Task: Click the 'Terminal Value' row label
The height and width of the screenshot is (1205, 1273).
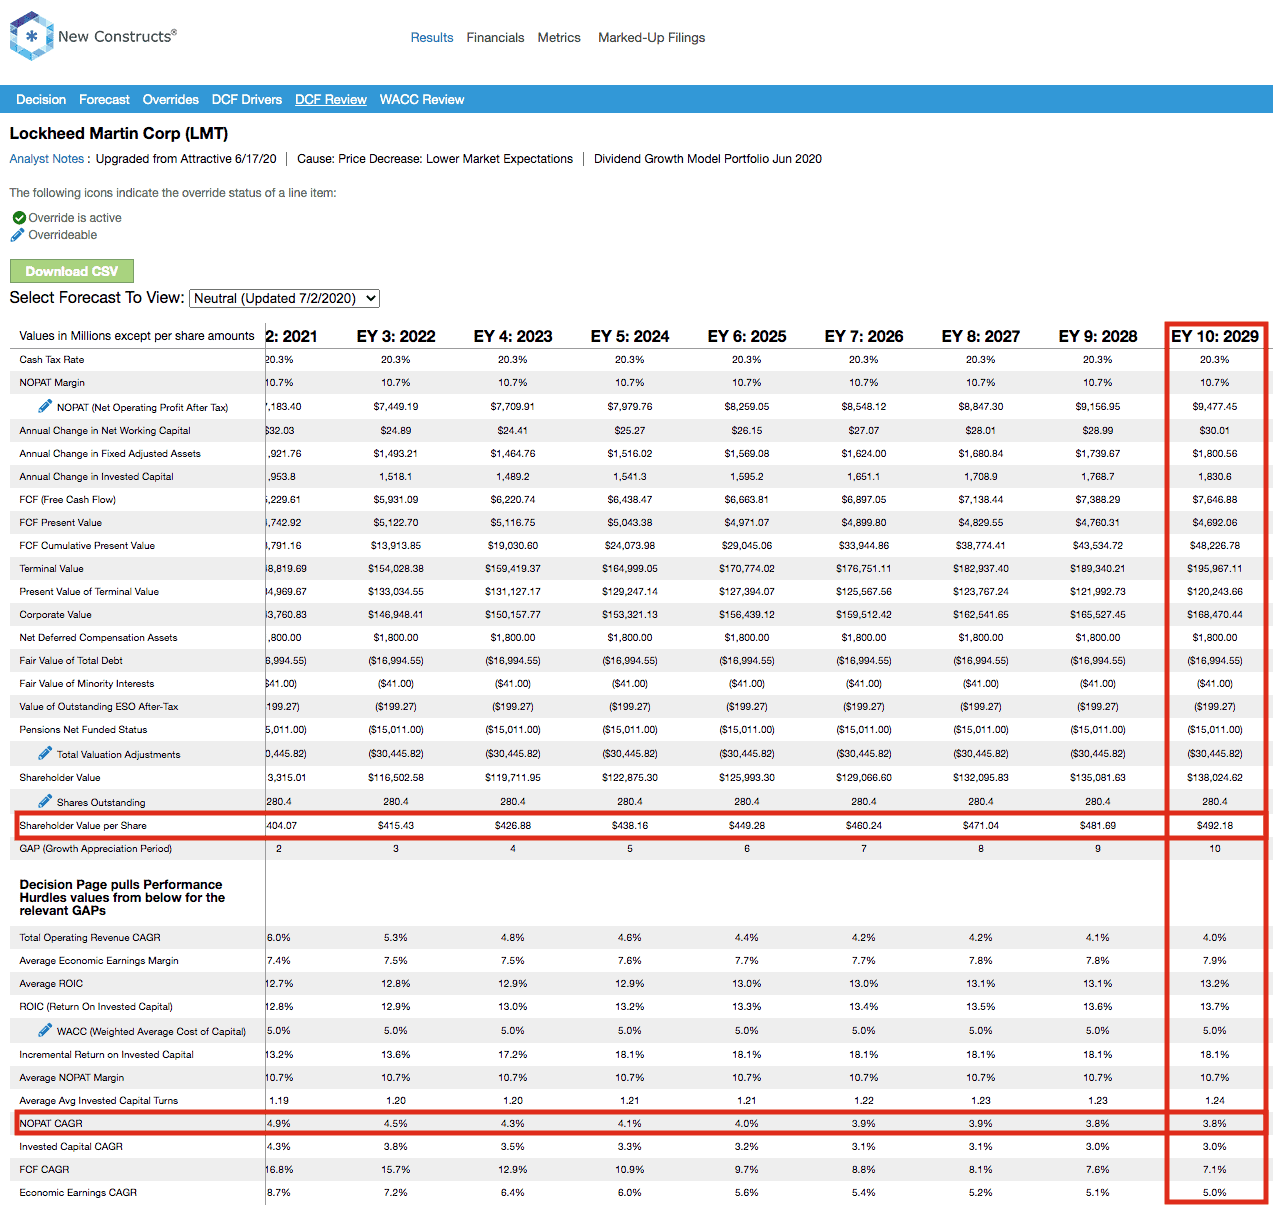Action: (52, 569)
